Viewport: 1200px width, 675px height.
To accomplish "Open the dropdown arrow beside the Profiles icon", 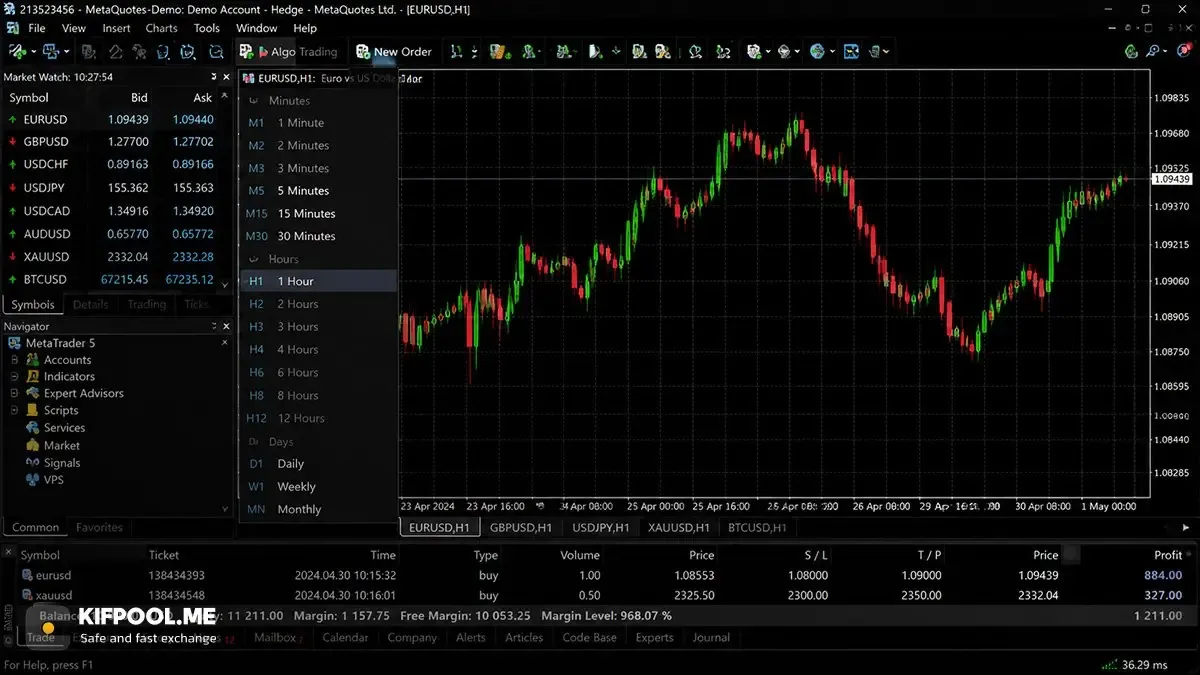I will (x=66, y=51).
